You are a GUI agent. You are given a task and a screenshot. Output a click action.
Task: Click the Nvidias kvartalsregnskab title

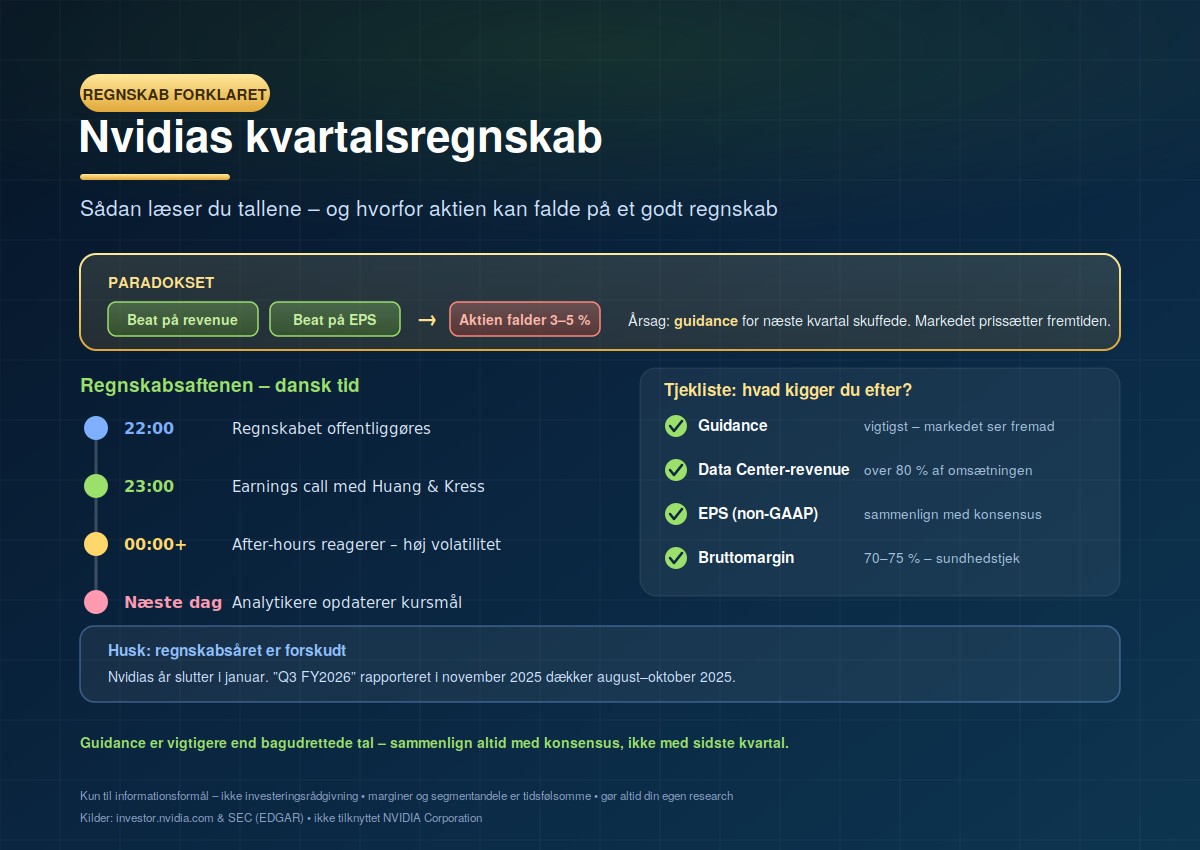(340, 138)
